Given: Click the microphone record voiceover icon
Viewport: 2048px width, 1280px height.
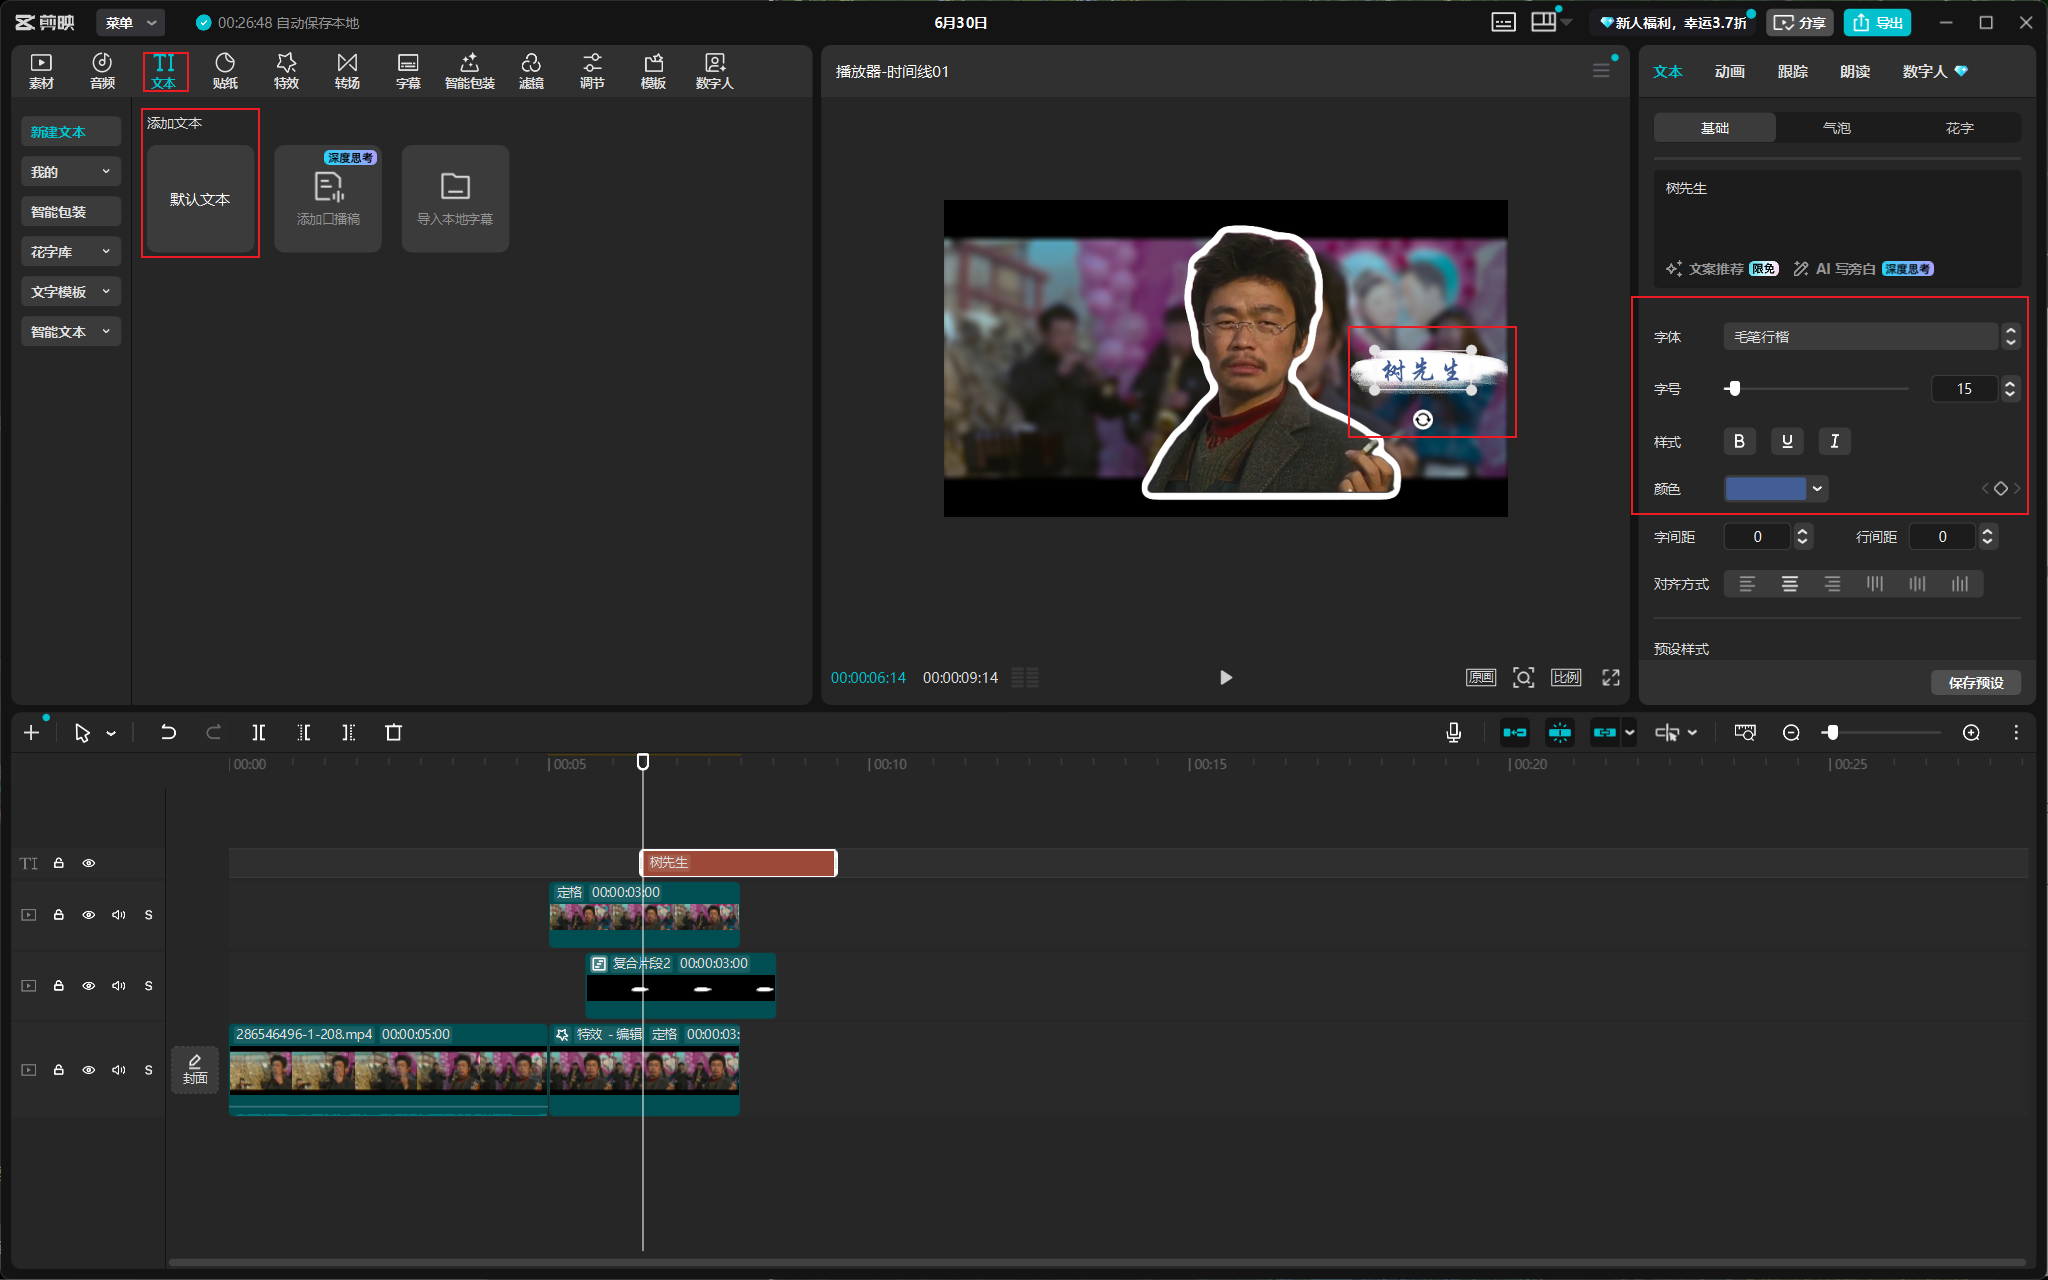Looking at the screenshot, I should point(1453,733).
